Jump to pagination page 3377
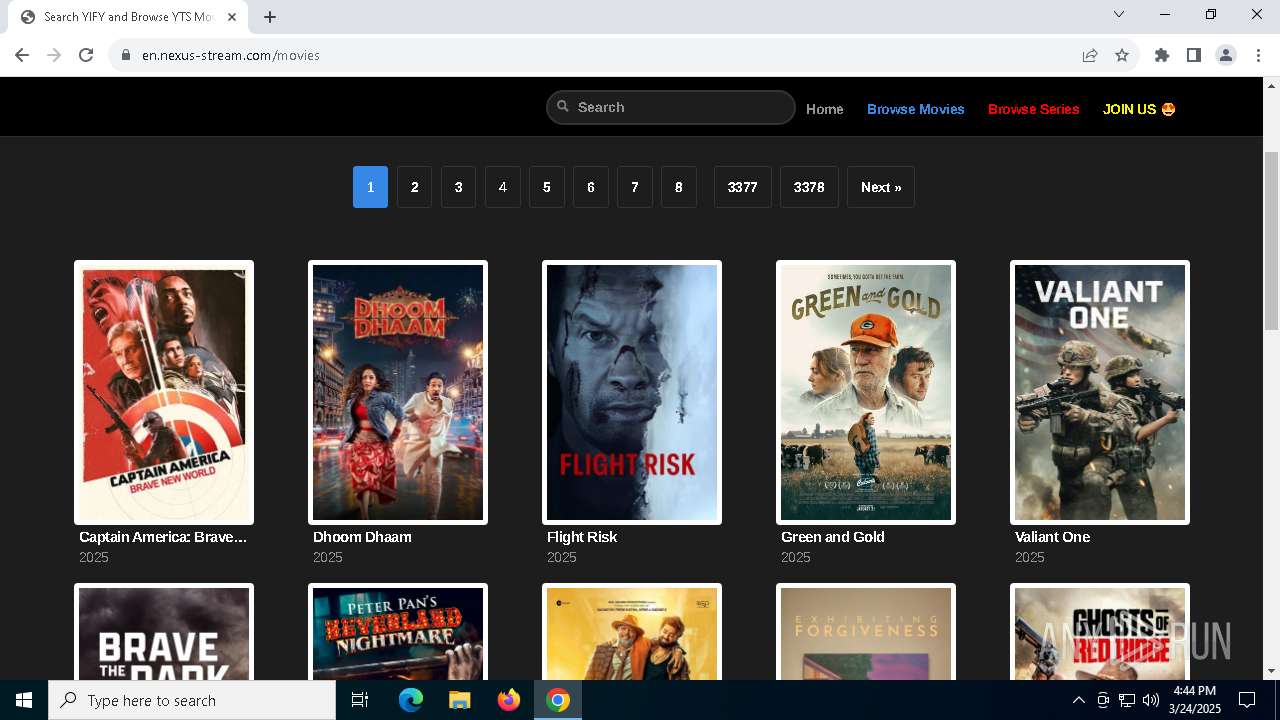The height and width of the screenshot is (720, 1280). point(743,187)
